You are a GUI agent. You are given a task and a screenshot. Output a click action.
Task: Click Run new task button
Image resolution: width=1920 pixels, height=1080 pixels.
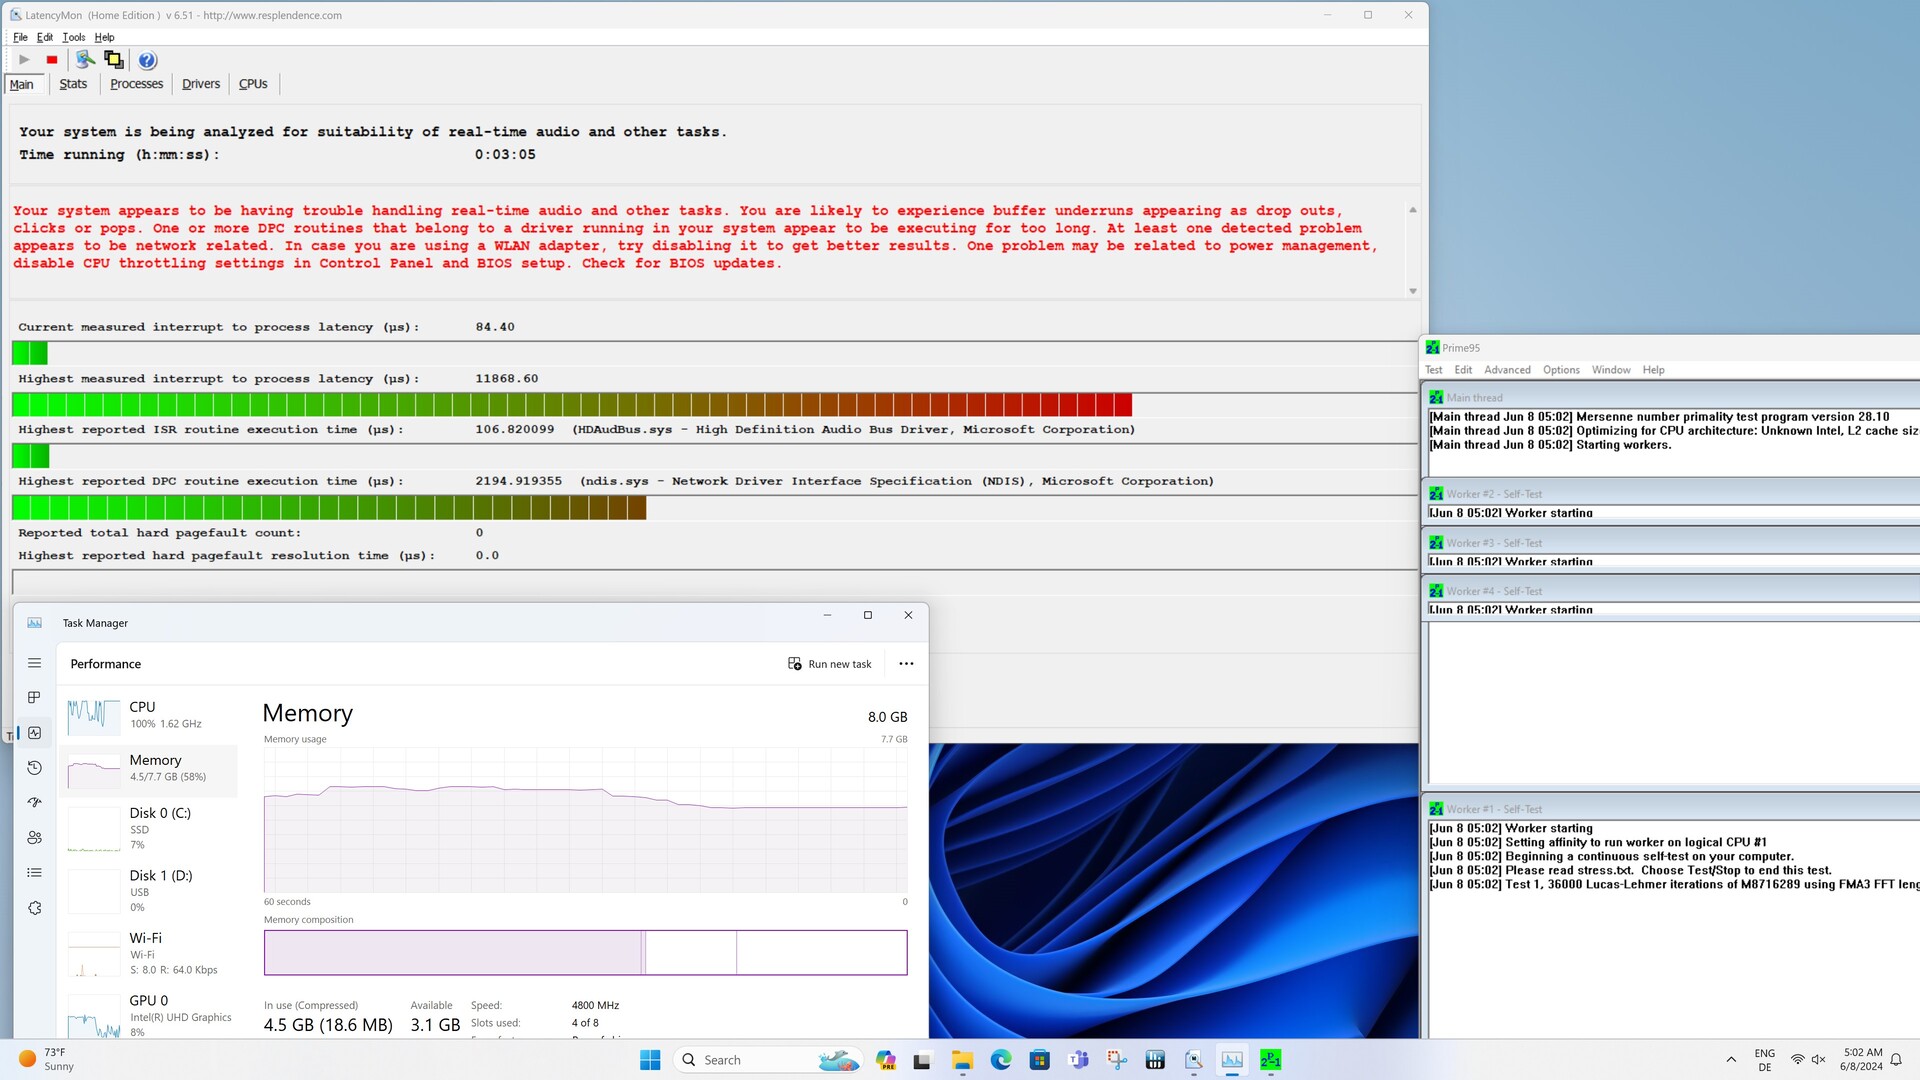tap(830, 664)
